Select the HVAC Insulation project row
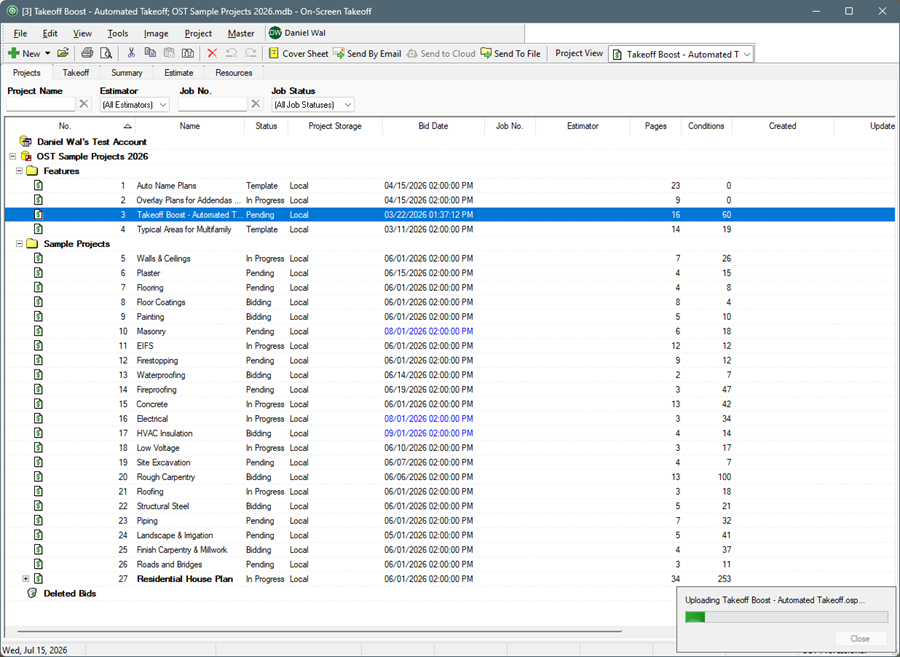Viewport: 900px width, 657px height. click(x=449, y=433)
